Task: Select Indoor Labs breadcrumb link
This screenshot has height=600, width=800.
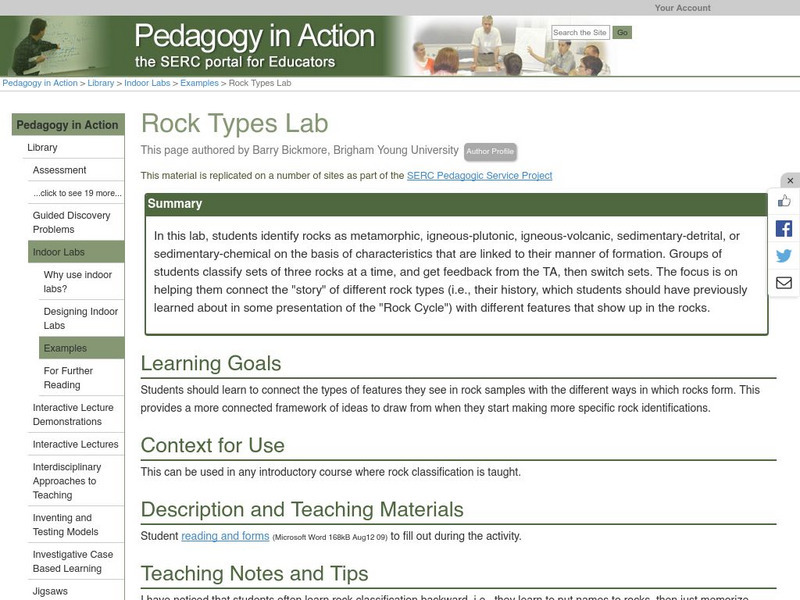Action: [x=147, y=83]
